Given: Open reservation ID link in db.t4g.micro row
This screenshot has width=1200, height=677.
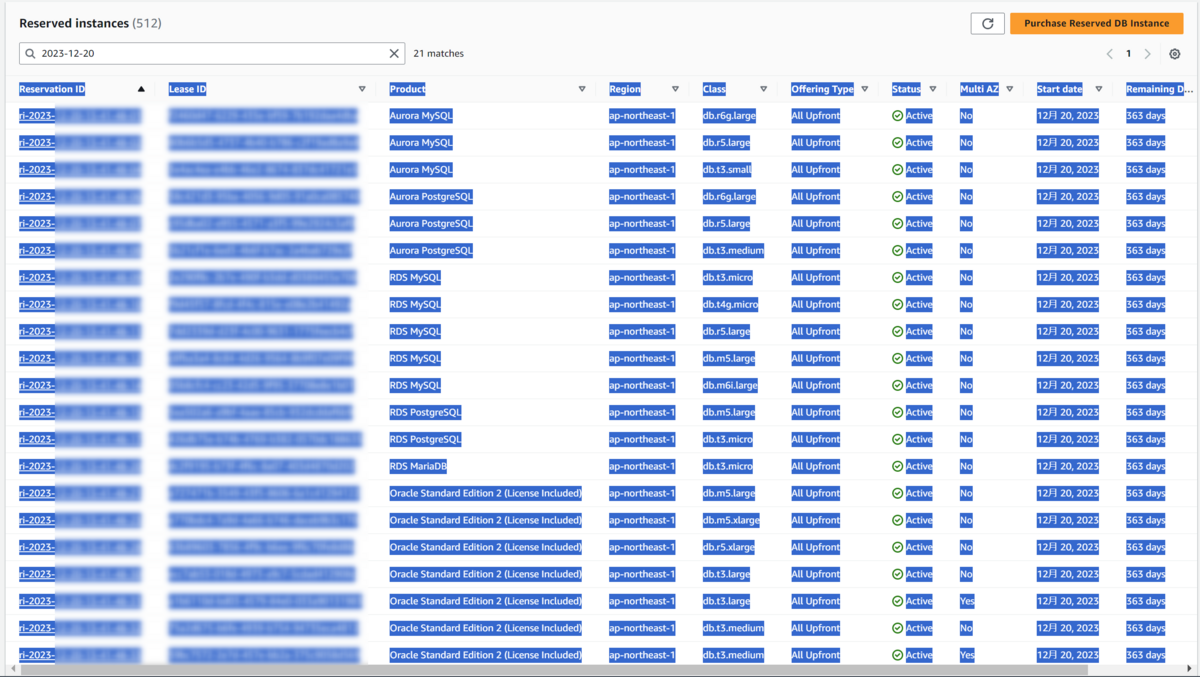Looking at the screenshot, I should [80, 304].
